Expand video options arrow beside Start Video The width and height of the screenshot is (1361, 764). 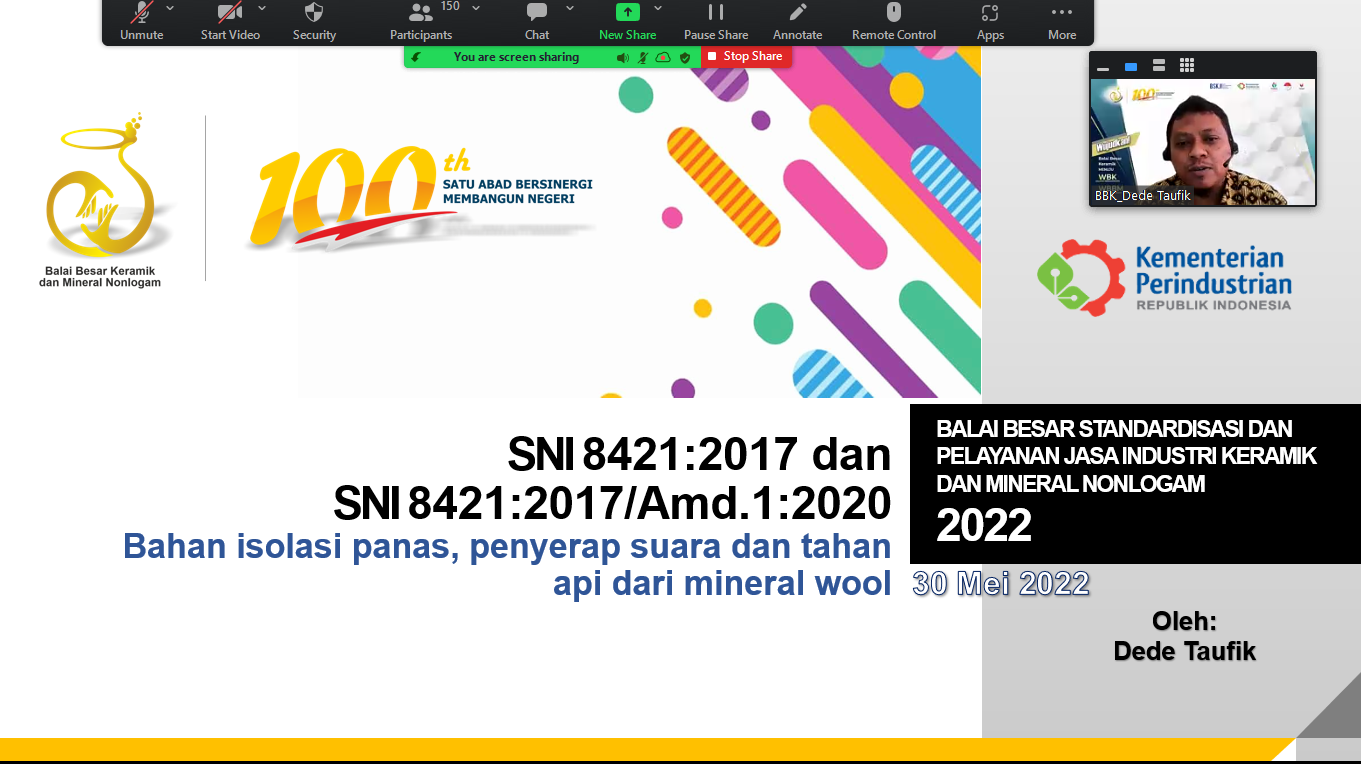(262, 8)
